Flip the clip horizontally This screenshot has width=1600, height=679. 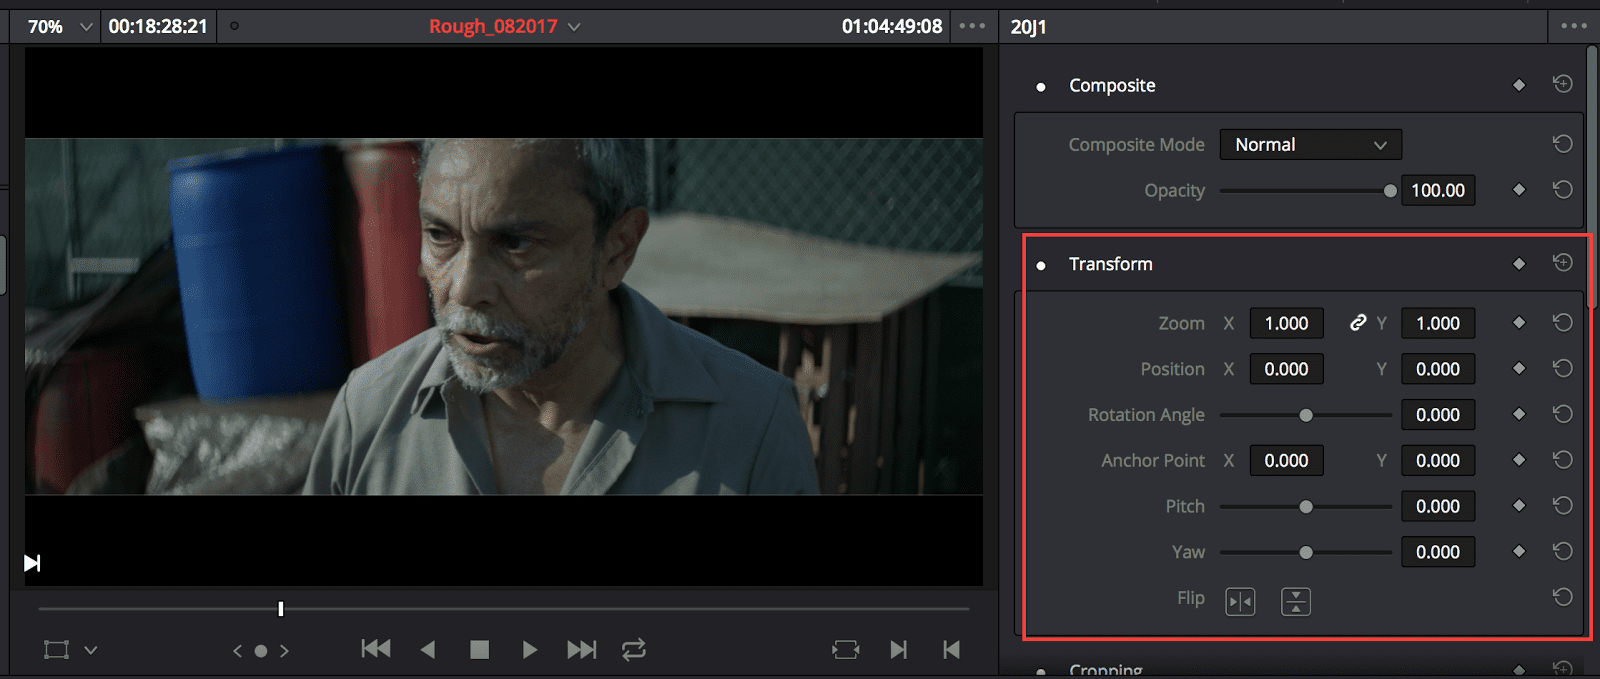click(x=1240, y=602)
